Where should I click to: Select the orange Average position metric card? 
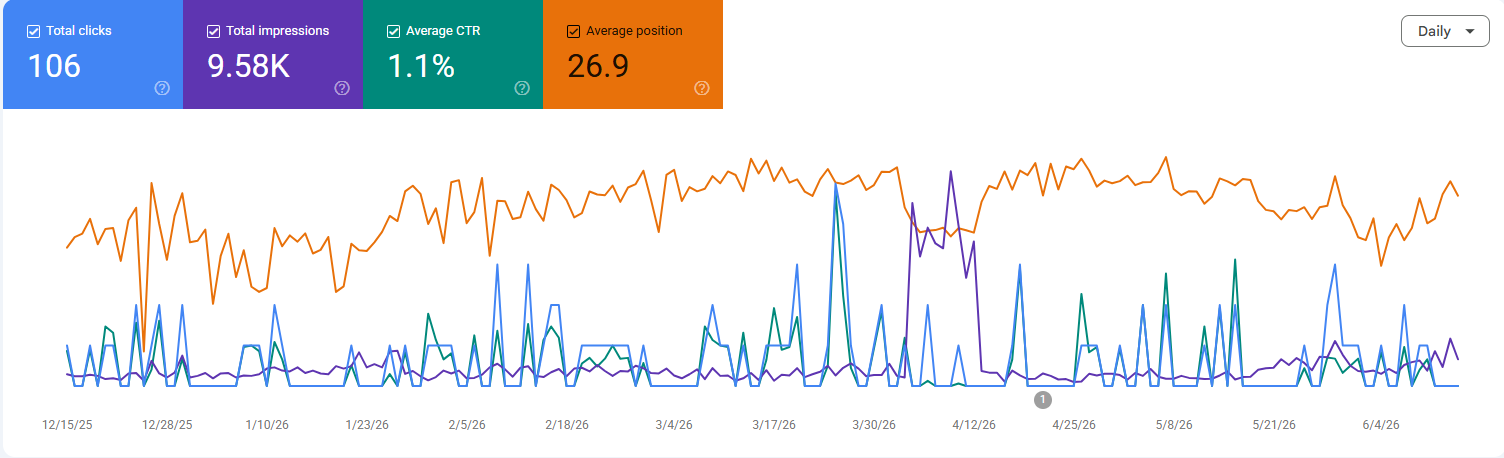coord(633,54)
